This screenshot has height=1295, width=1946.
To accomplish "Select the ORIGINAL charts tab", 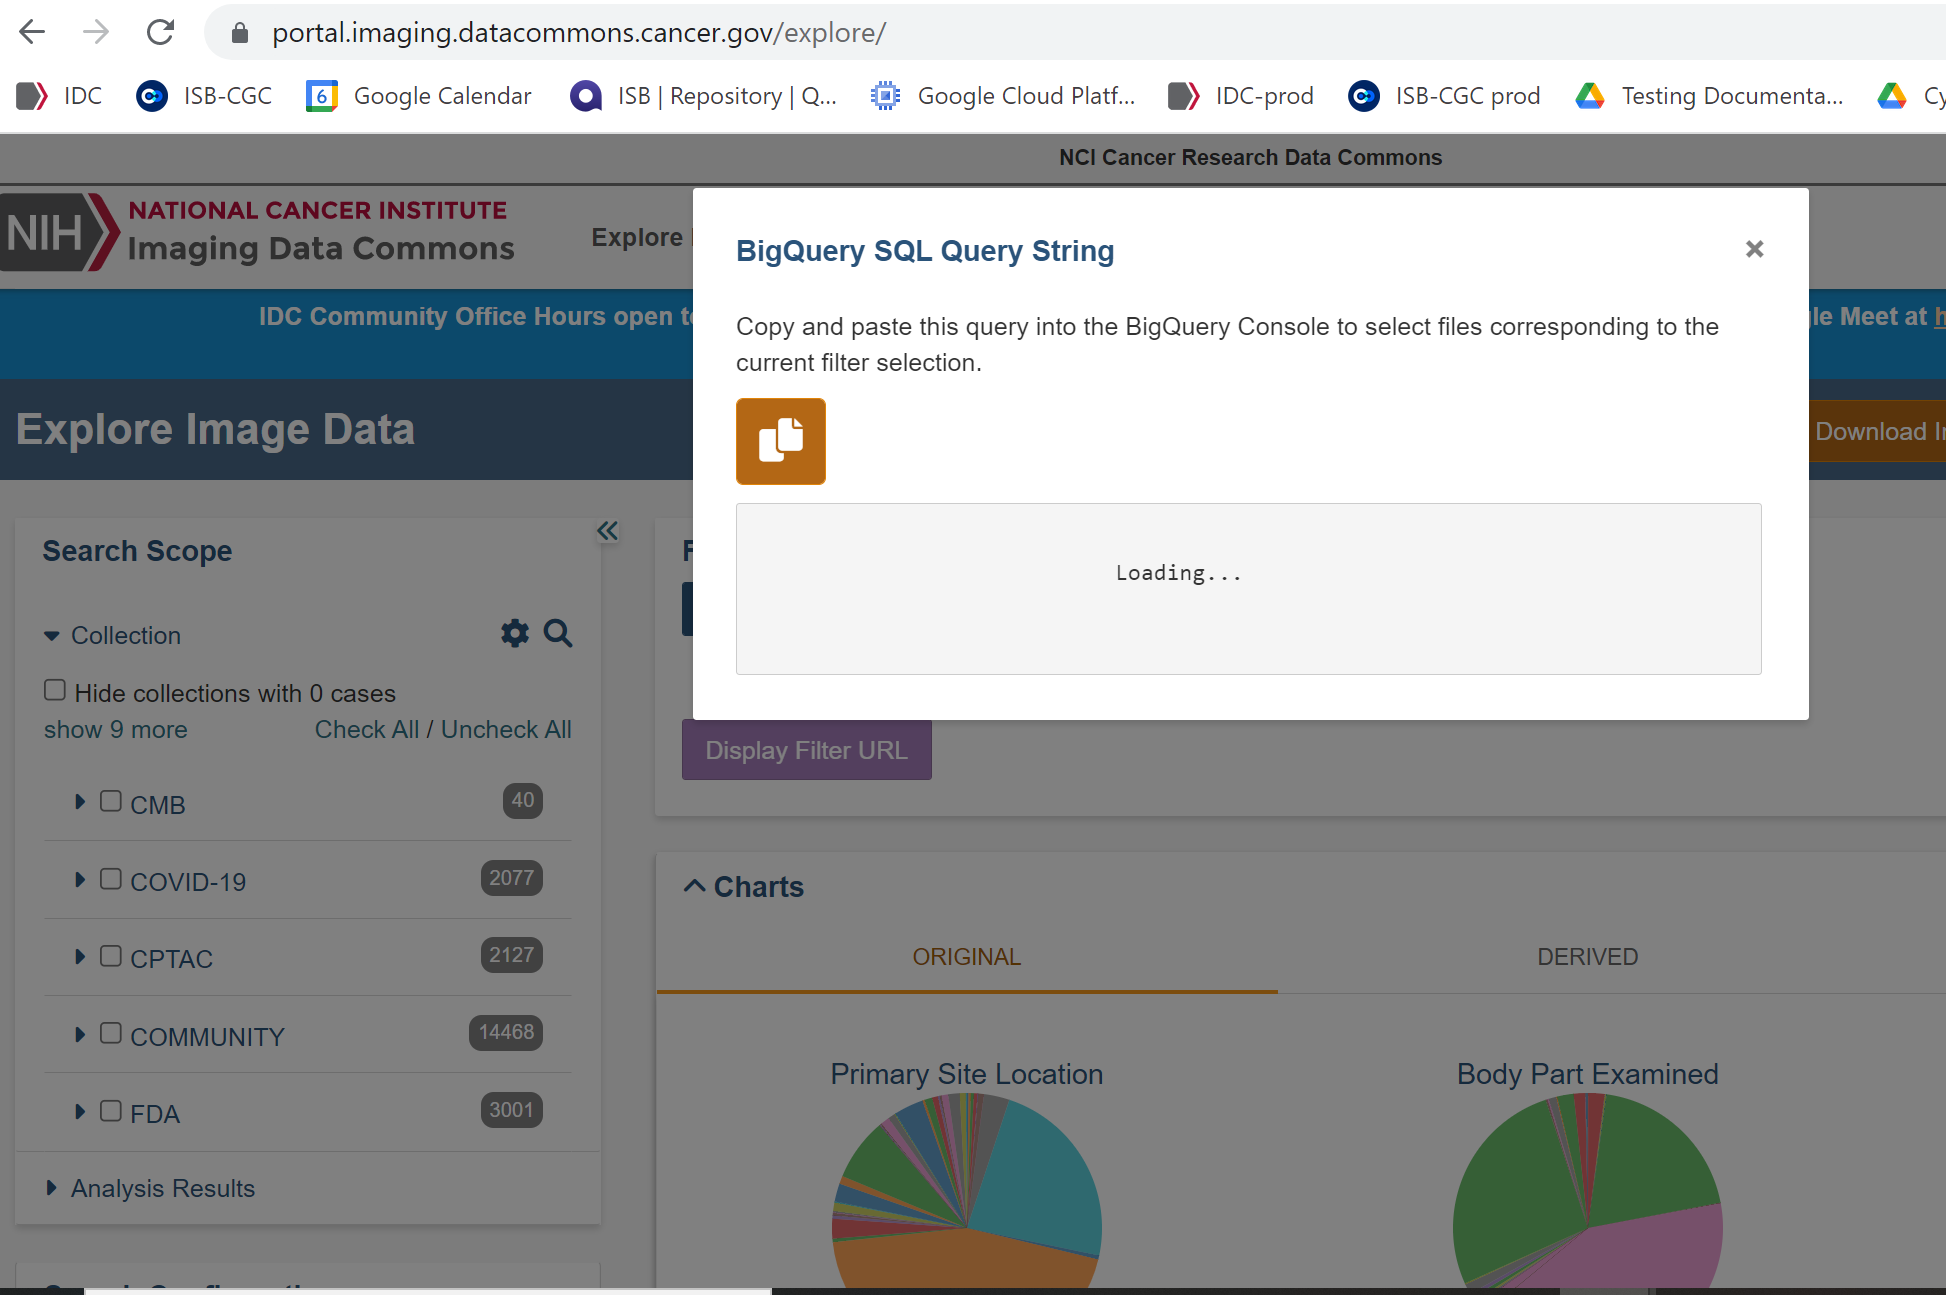I will 966,956.
